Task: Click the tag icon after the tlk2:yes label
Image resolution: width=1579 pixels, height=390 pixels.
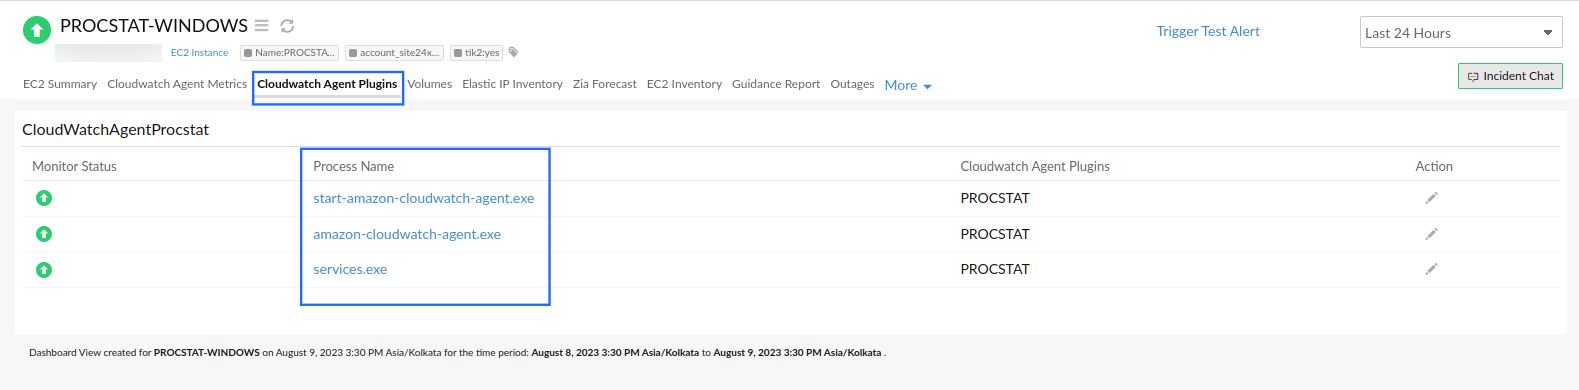Action: click(x=514, y=52)
